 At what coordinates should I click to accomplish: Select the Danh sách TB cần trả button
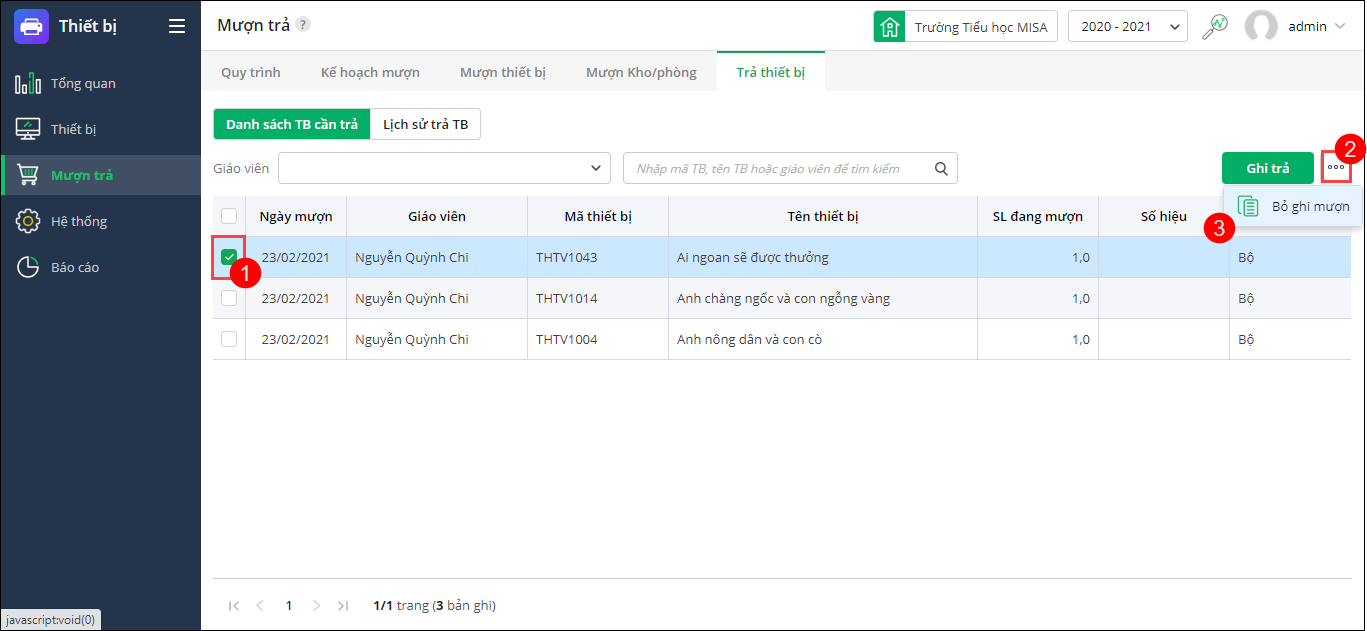tap(292, 124)
